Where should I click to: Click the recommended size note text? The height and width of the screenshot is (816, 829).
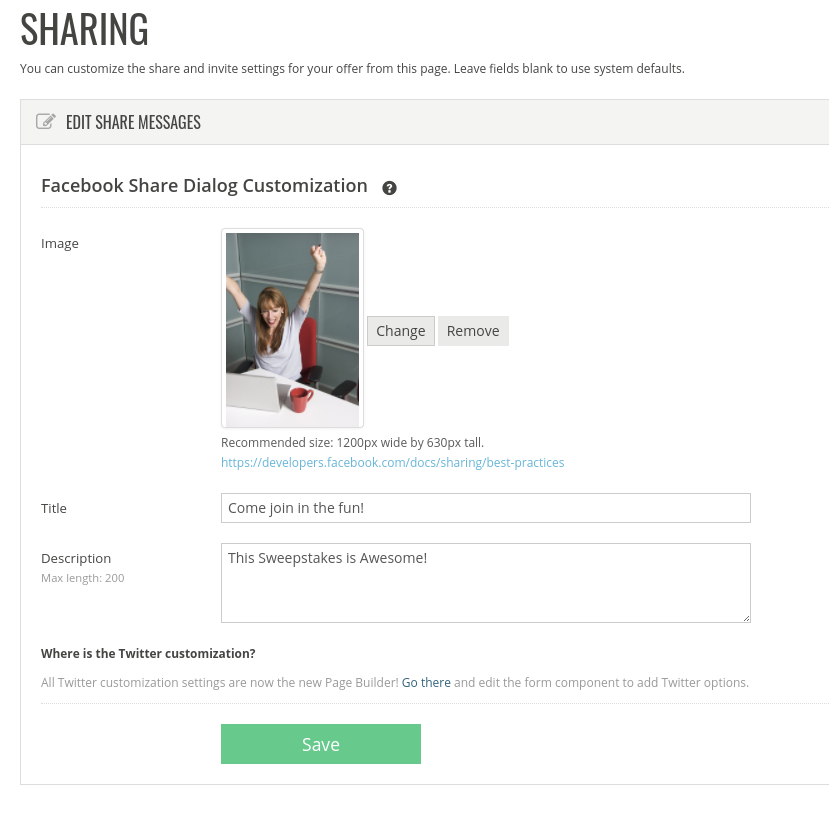(x=352, y=443)
